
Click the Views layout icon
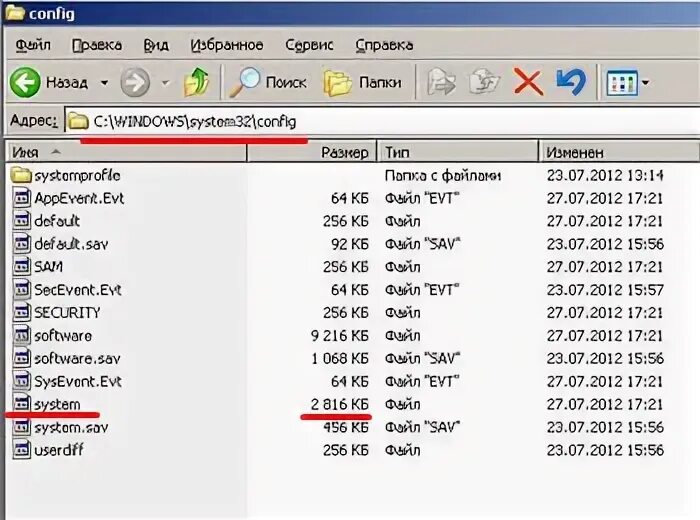[x=621, y=83]
